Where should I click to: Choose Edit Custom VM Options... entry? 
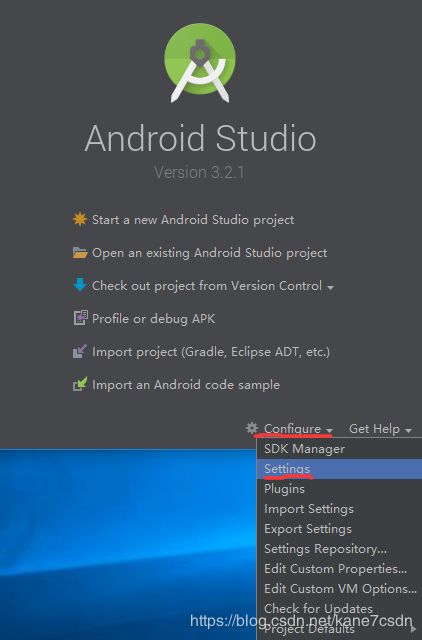point(339,589)
